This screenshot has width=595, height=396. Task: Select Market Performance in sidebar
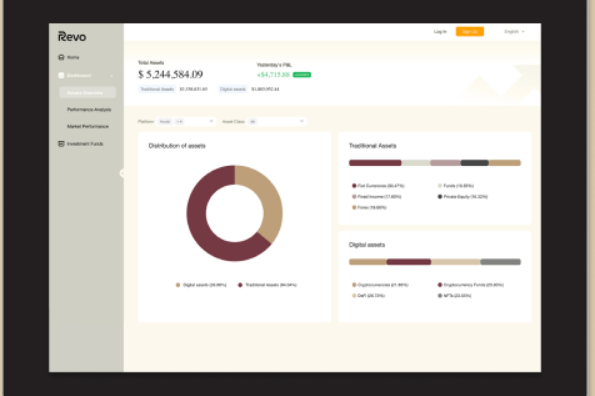point(88,126)
